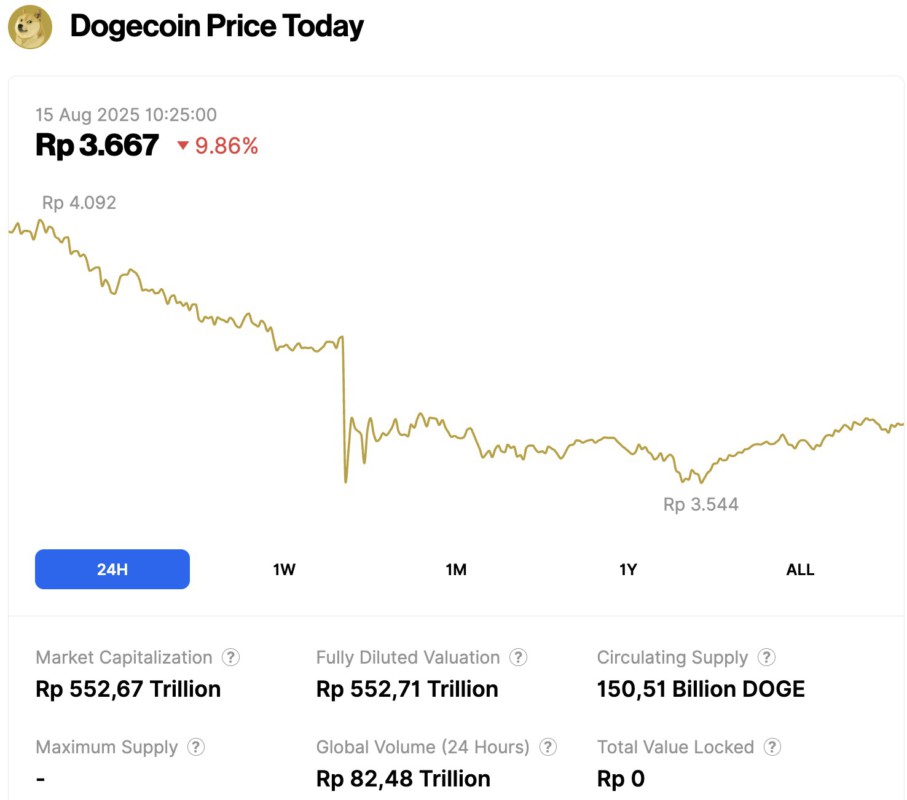
Task: Show the ALL time chart
Action: point(800,569)
